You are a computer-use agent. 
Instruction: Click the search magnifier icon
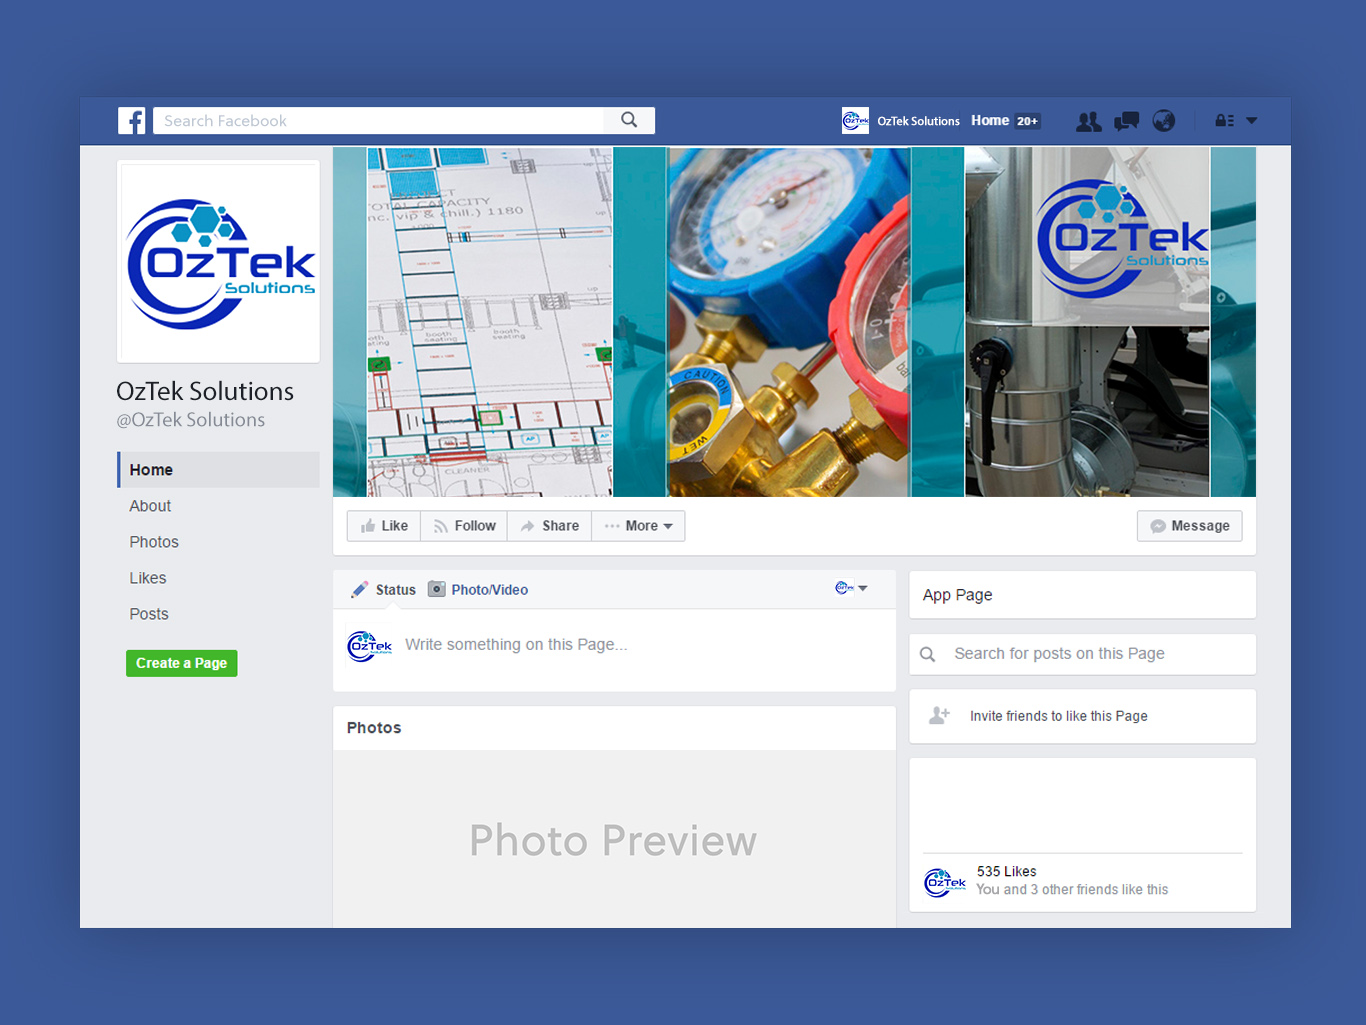(629, 119)
